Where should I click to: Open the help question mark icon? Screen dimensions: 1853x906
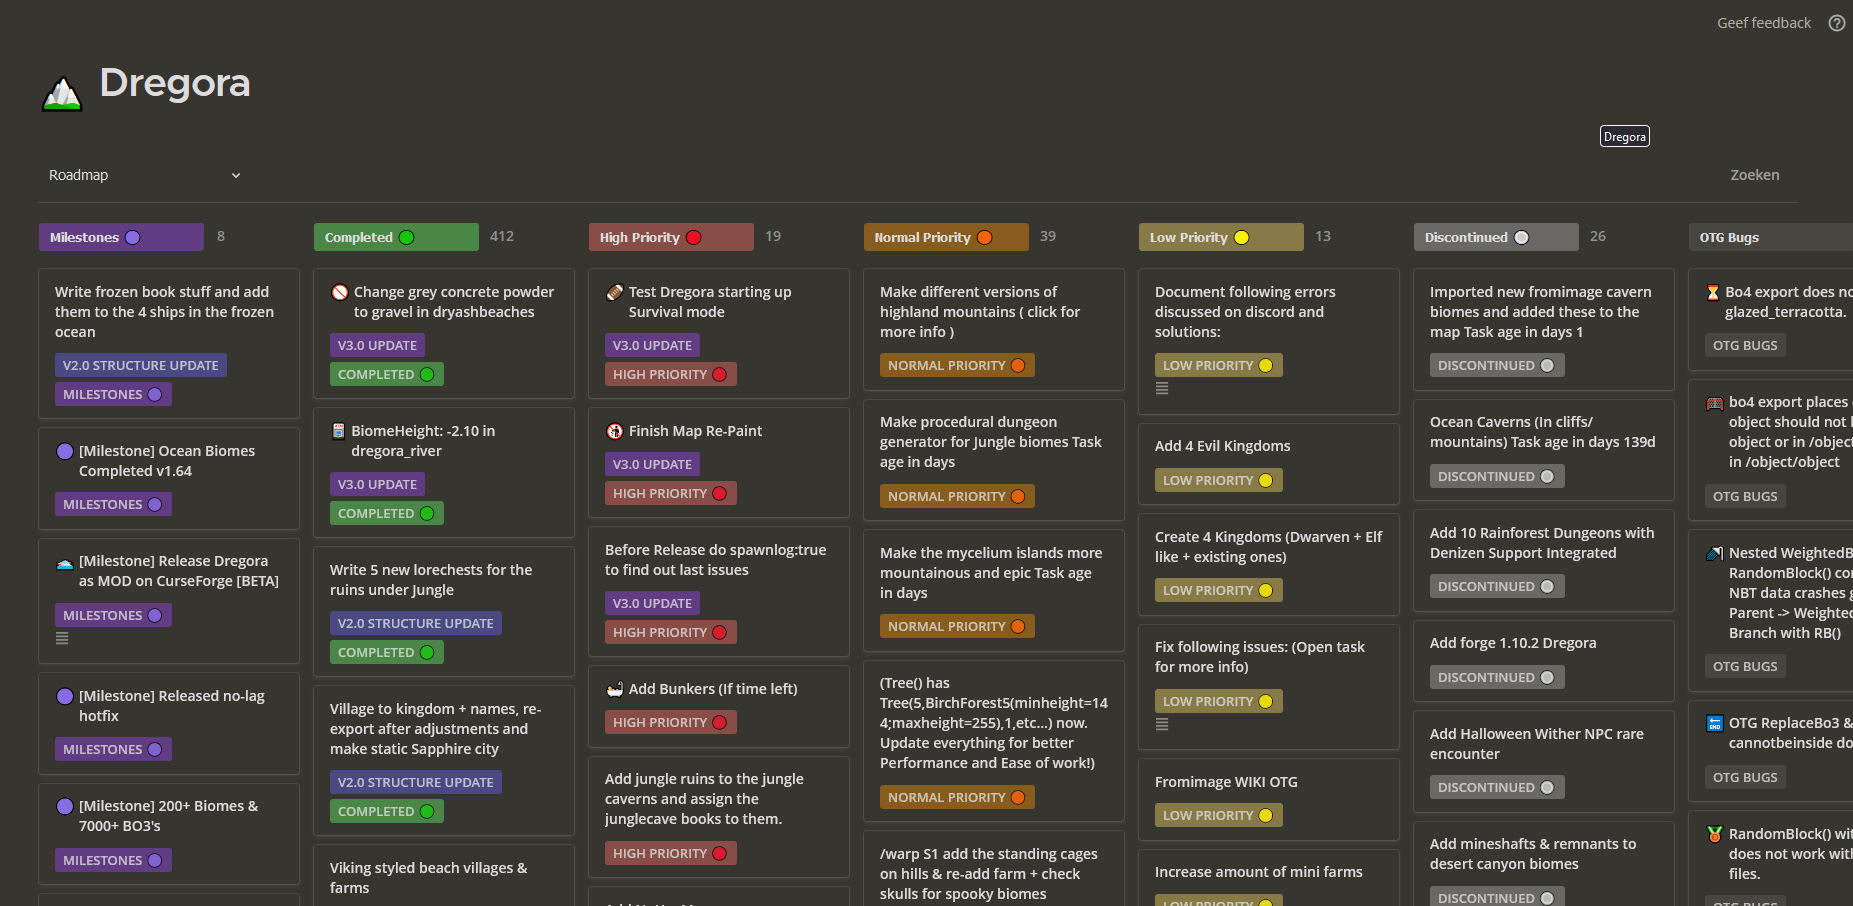click(x=1837, y=23)
